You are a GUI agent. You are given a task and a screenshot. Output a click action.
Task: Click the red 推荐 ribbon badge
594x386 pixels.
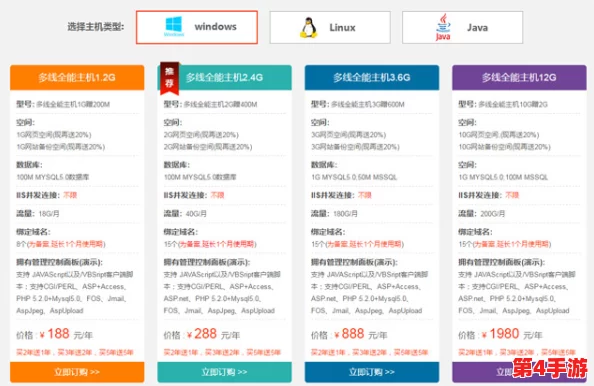point(169,78)
